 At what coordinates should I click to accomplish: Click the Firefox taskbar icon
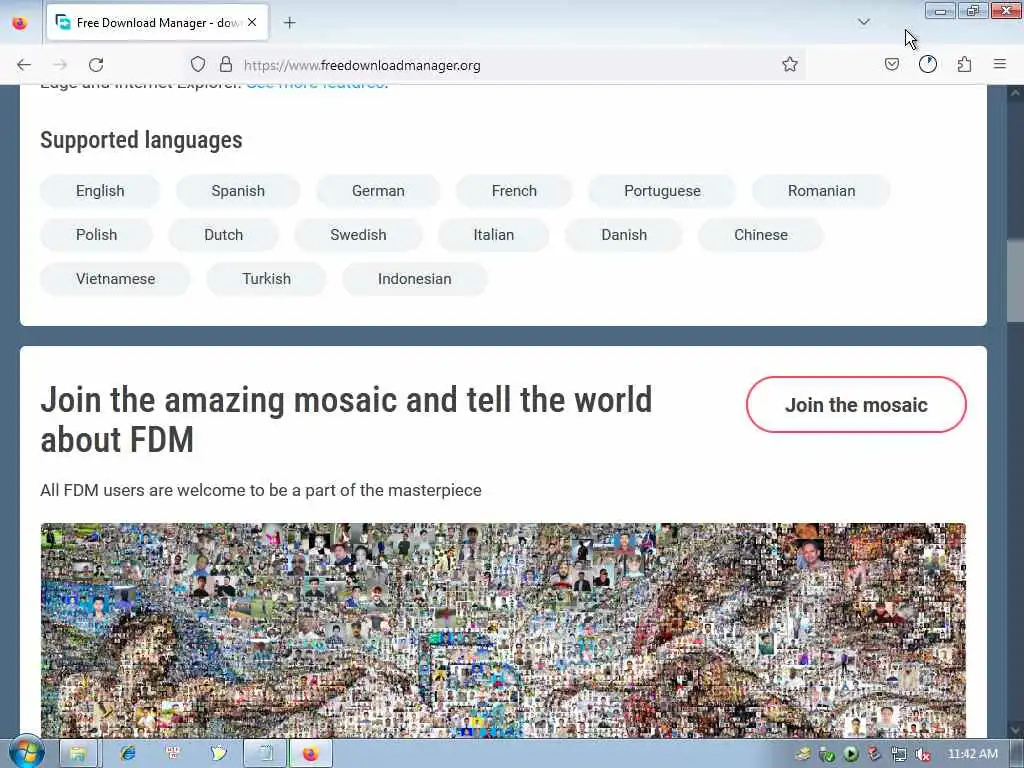point(311,754)
